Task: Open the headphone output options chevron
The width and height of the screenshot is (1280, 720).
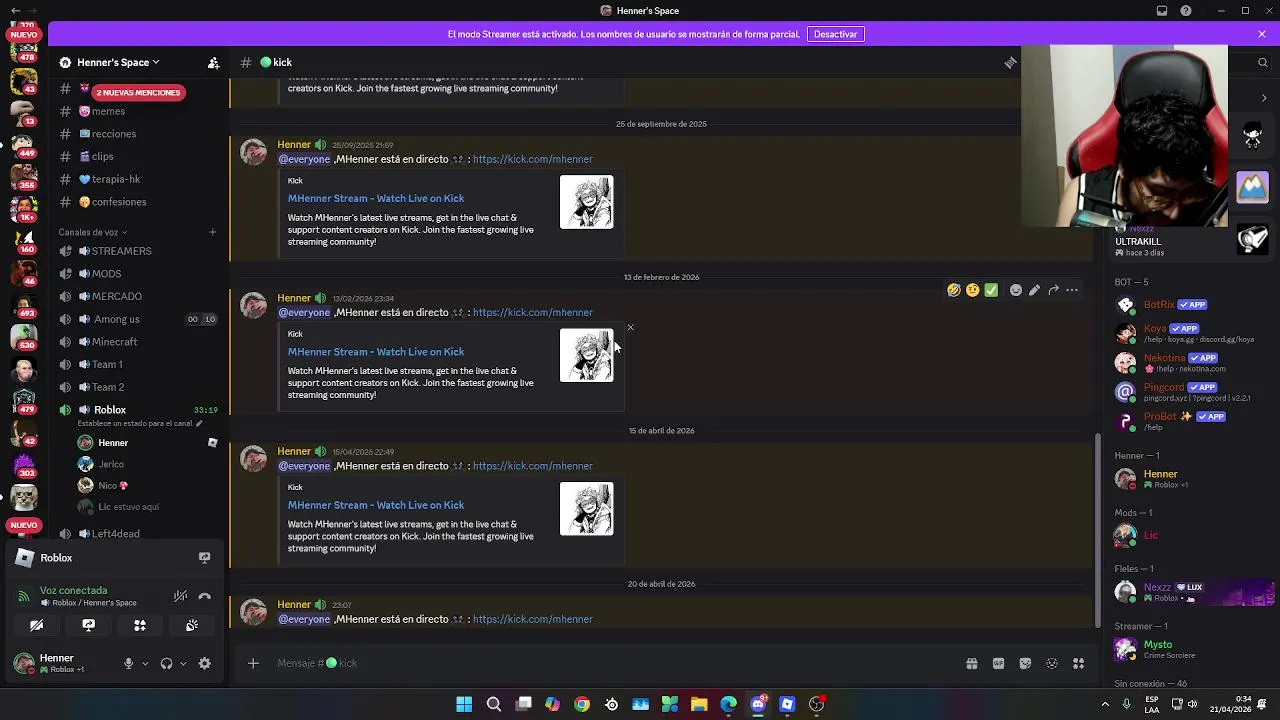Action: 183,663
